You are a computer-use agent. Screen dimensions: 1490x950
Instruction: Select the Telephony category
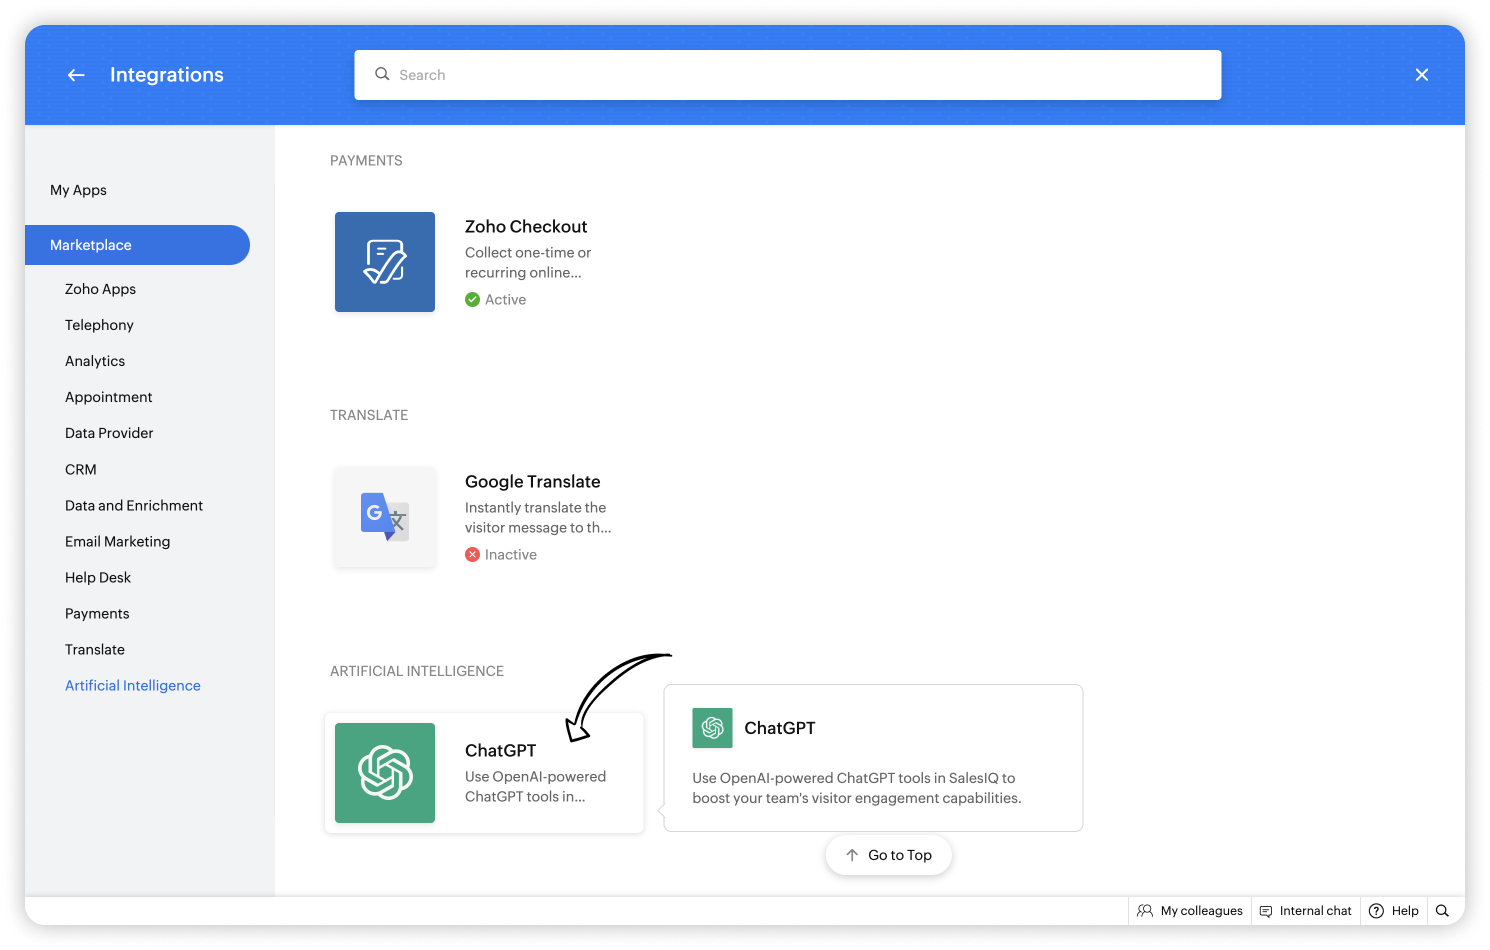point(99,325)
